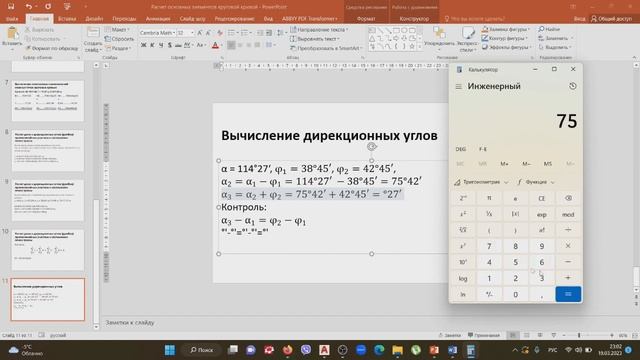
Task: Open the Shape Fill (Заливка фигуры) dropdown
Action: [x=506, y=29]
